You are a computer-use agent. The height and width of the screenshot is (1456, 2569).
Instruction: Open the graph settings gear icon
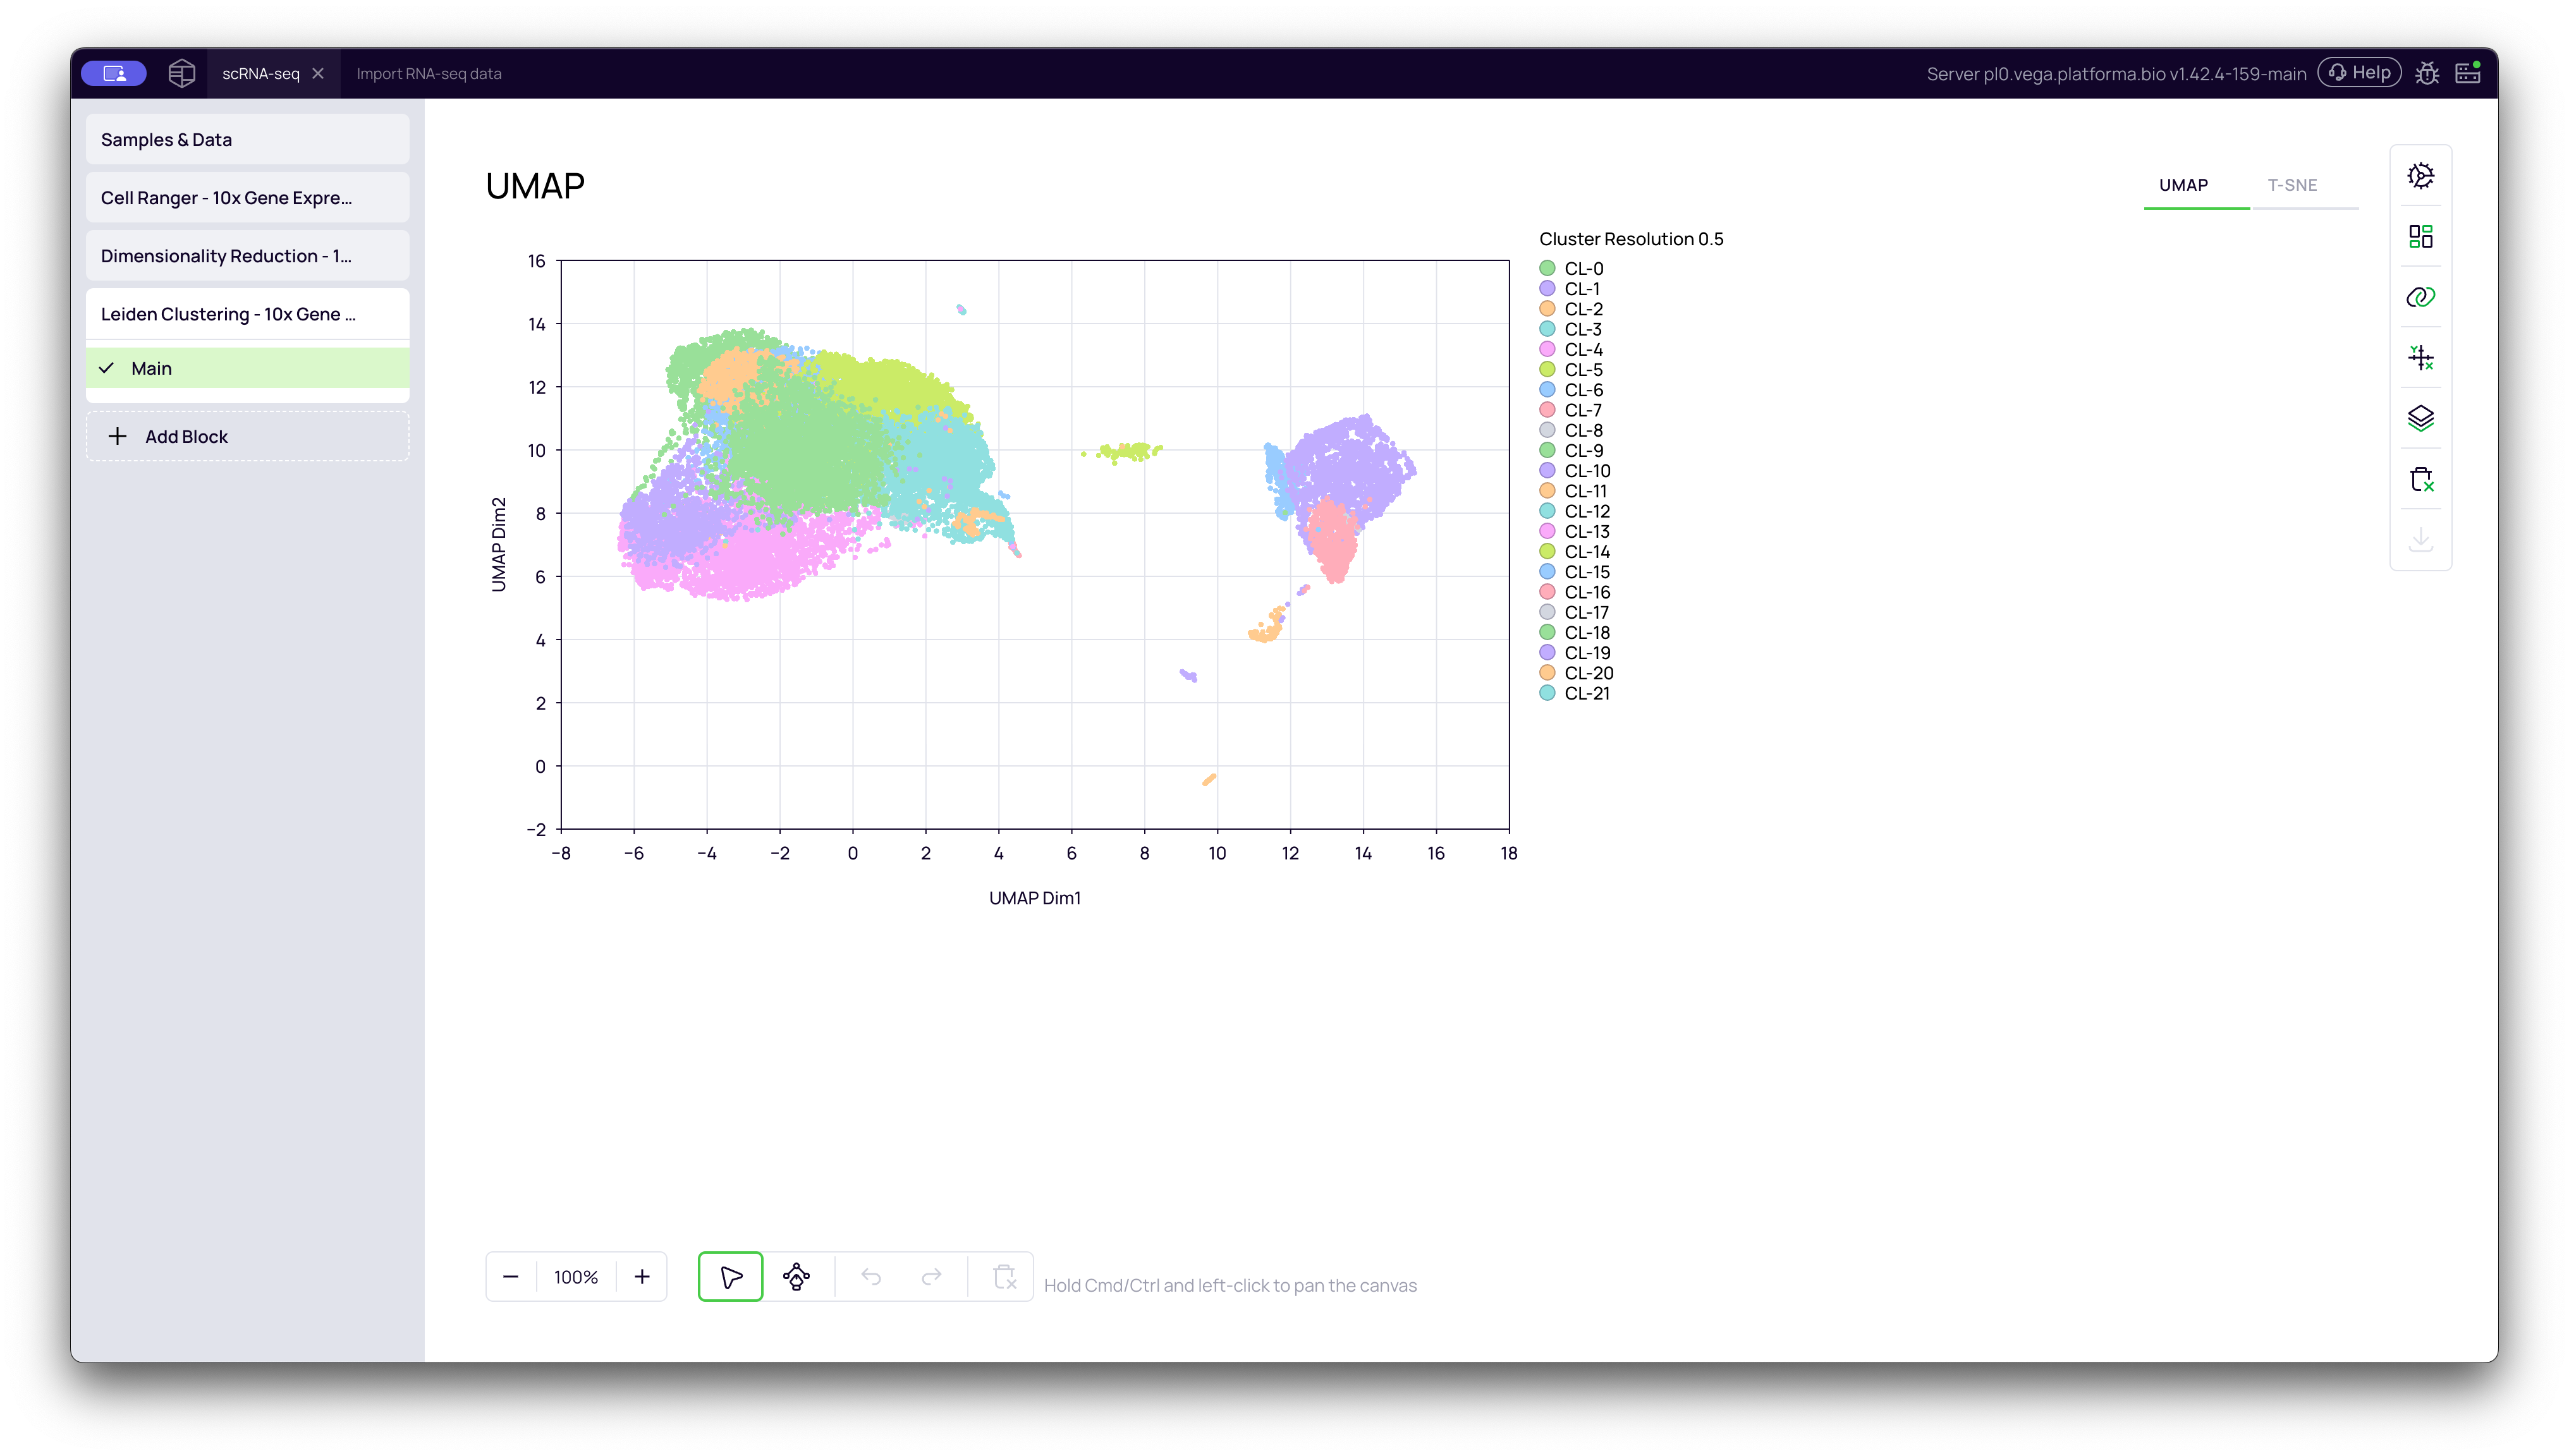click(2421, 176)
